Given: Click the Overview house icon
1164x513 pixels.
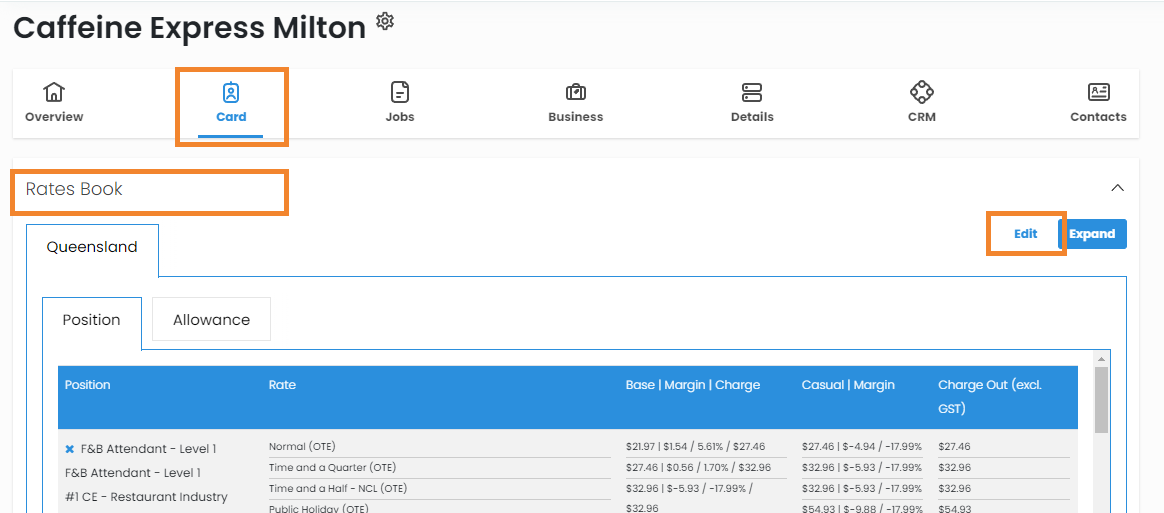Looking at the screenshot, I should pos(54,92).
